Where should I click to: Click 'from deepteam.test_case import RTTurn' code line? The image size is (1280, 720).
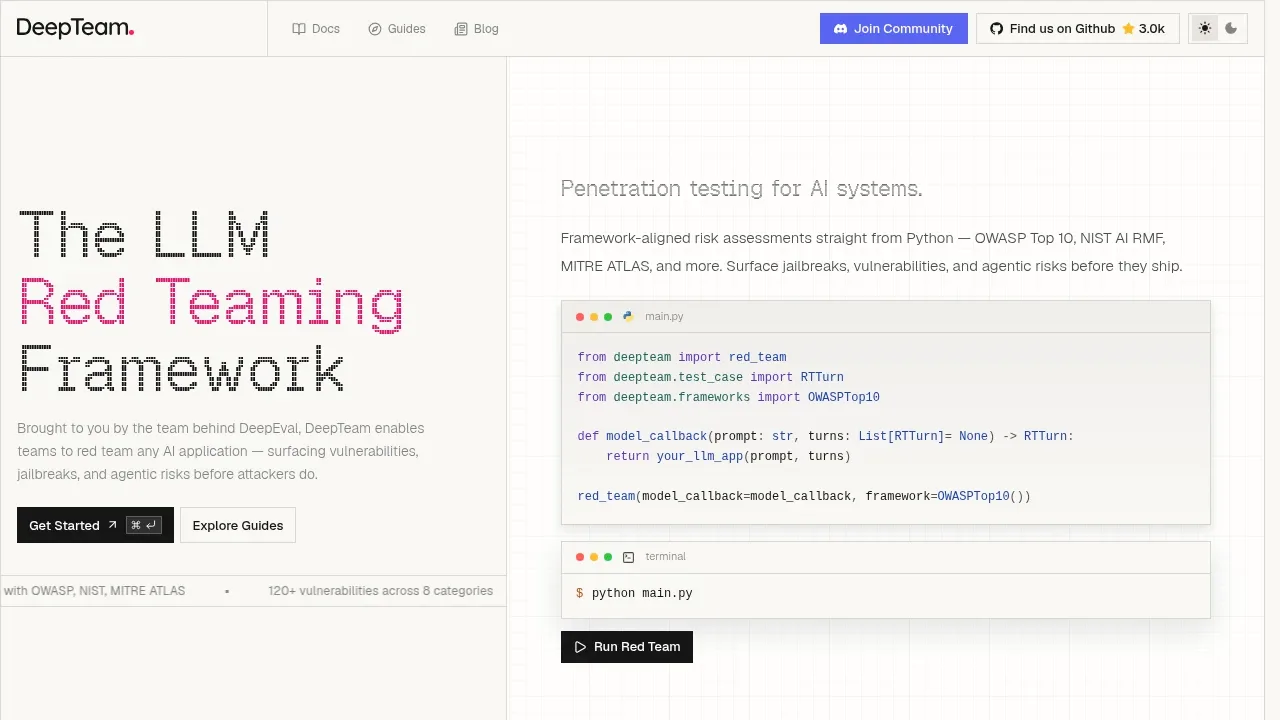click(710, 377)
